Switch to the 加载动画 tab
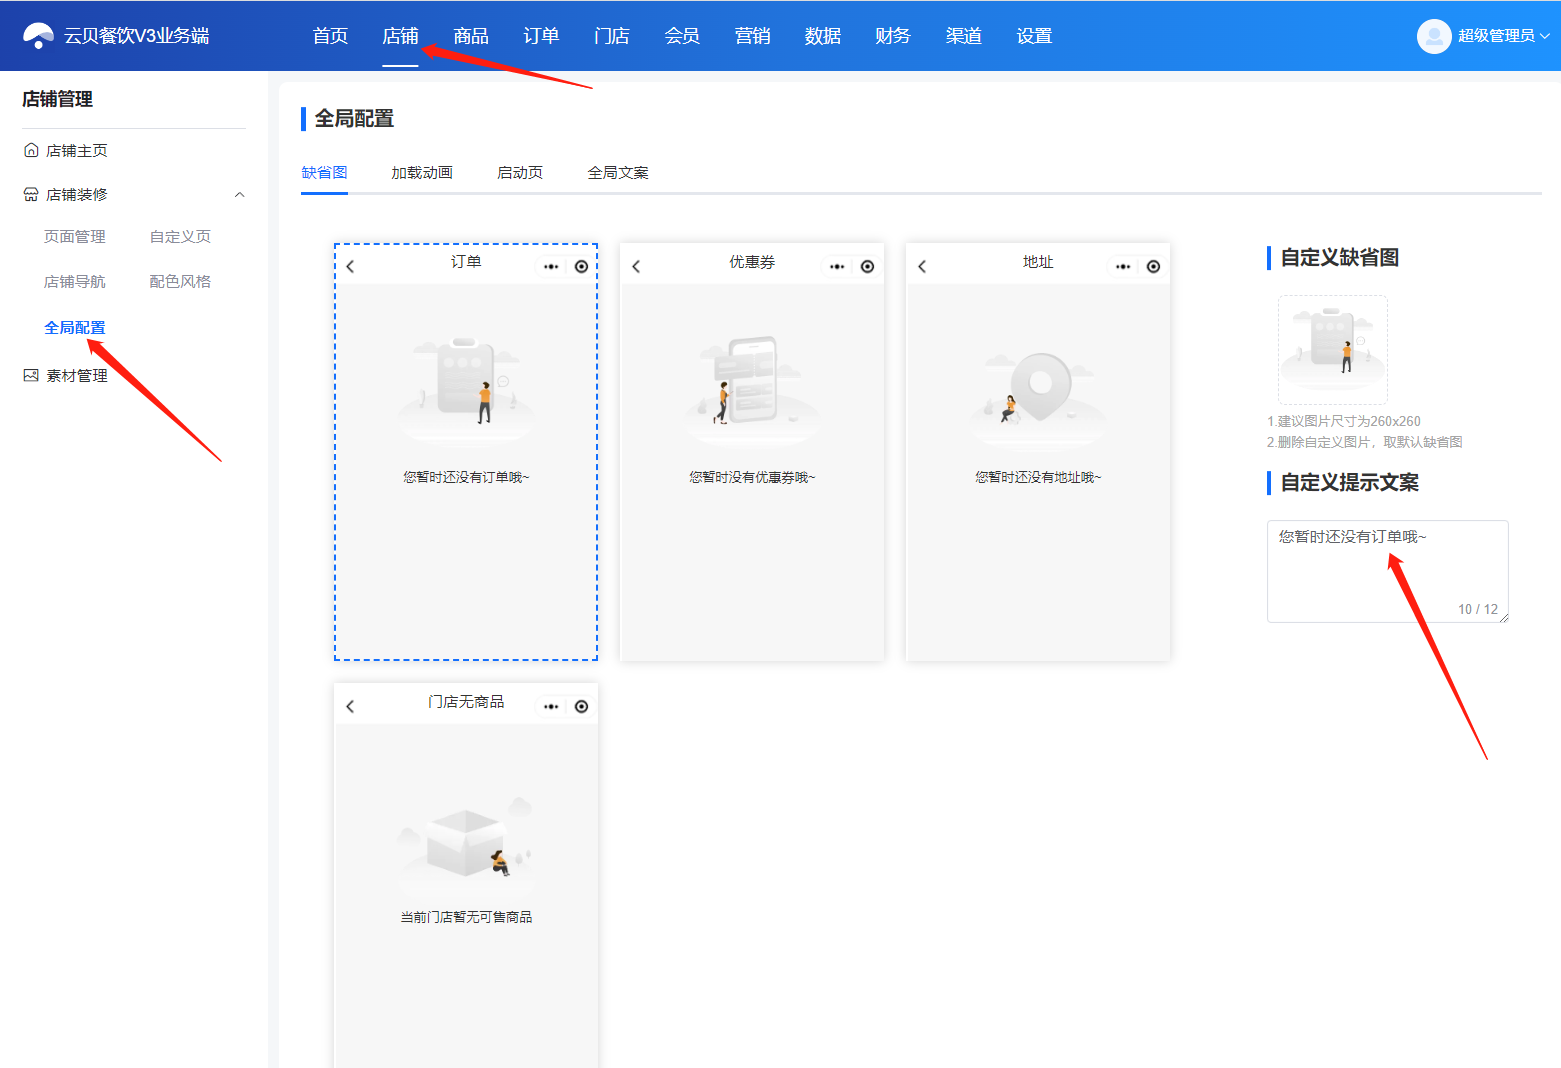This screenshot has height=1068, width=1561. tap(422, 172)
